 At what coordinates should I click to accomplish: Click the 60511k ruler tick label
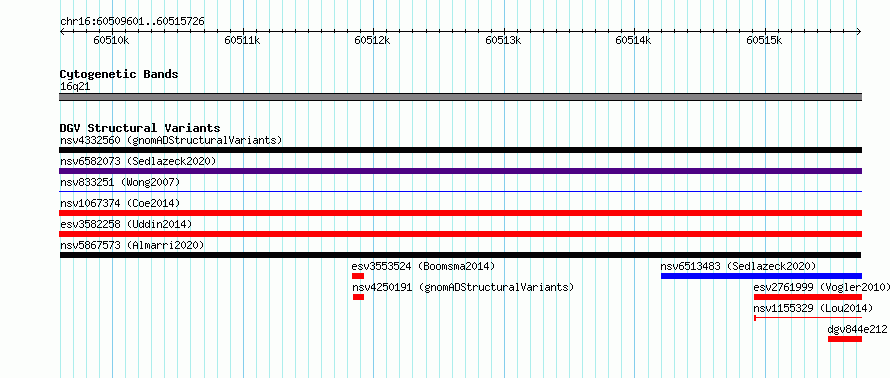[242, 40]
